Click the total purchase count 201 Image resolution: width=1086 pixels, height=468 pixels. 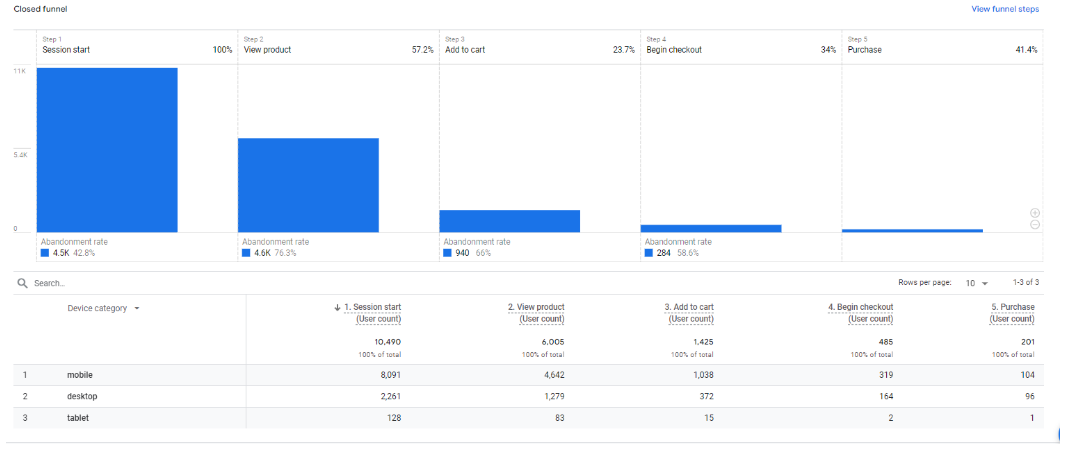tap(1028, 342)
